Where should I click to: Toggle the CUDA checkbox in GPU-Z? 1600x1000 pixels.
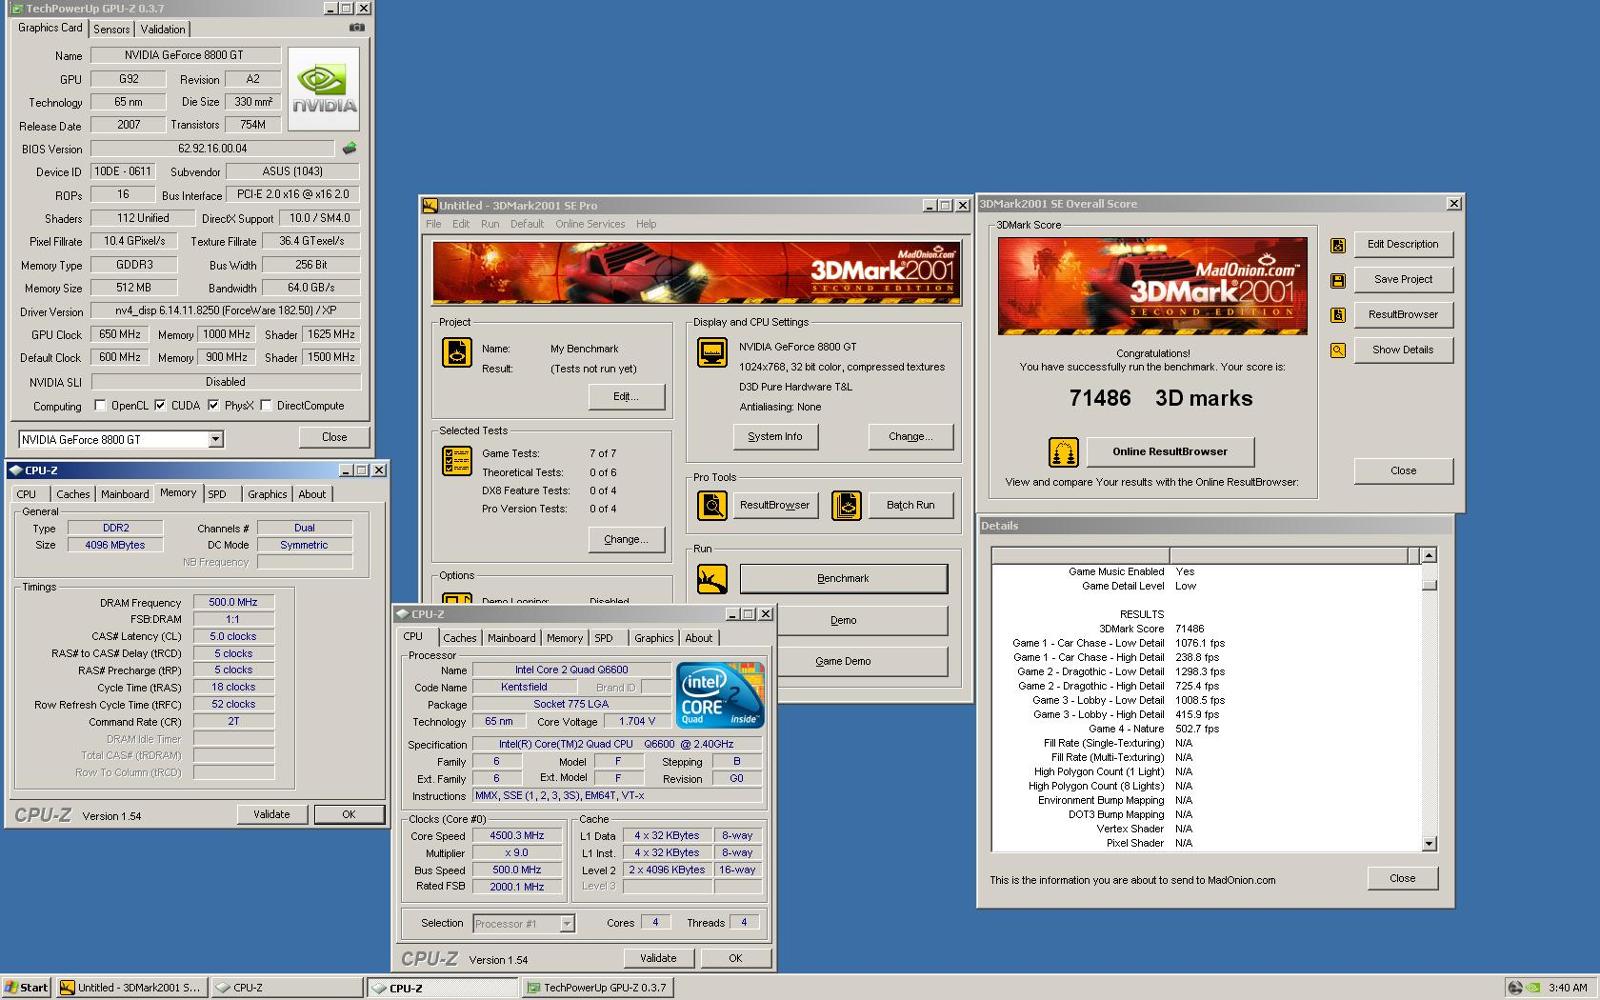160,405
